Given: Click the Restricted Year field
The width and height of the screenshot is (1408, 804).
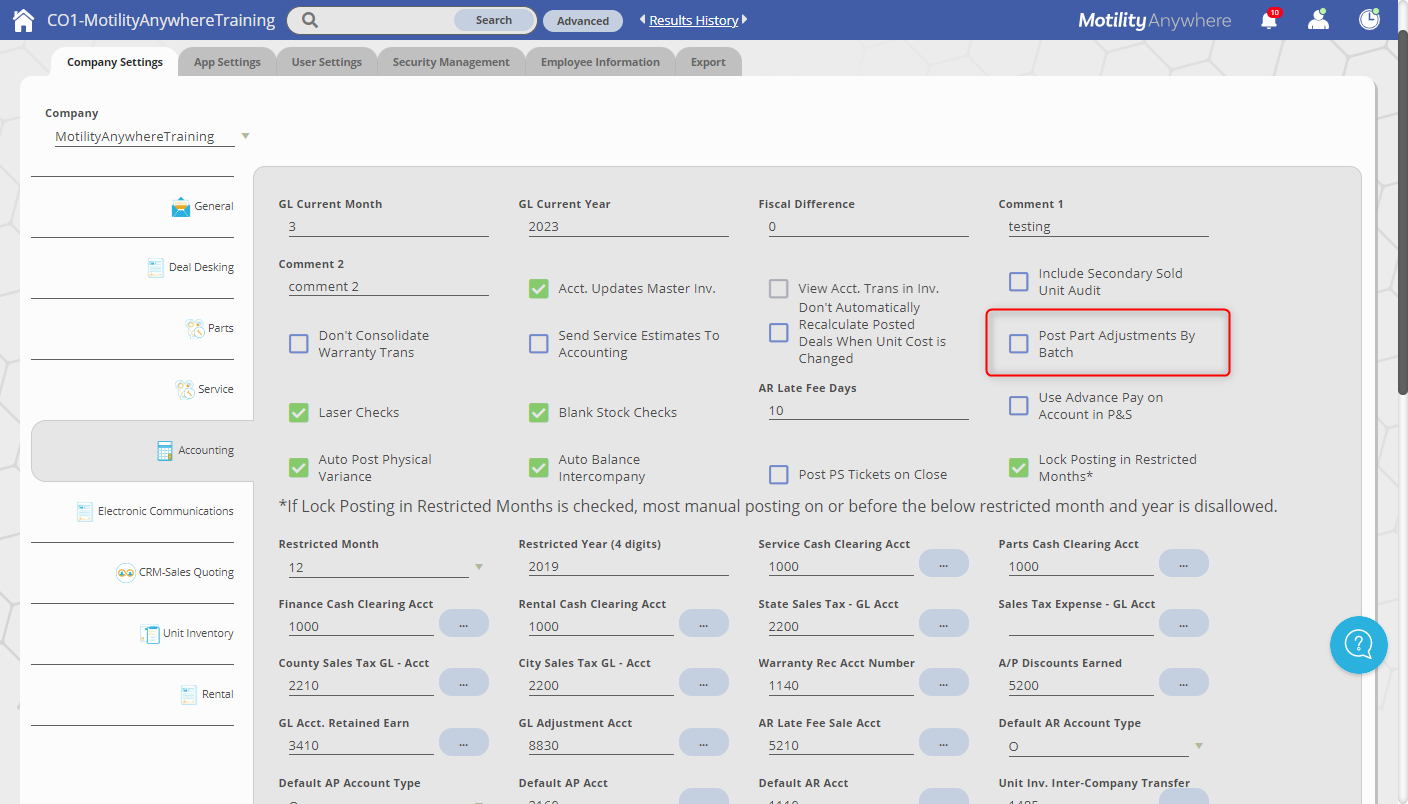Looking at the screenshot, I should (628, 566).
